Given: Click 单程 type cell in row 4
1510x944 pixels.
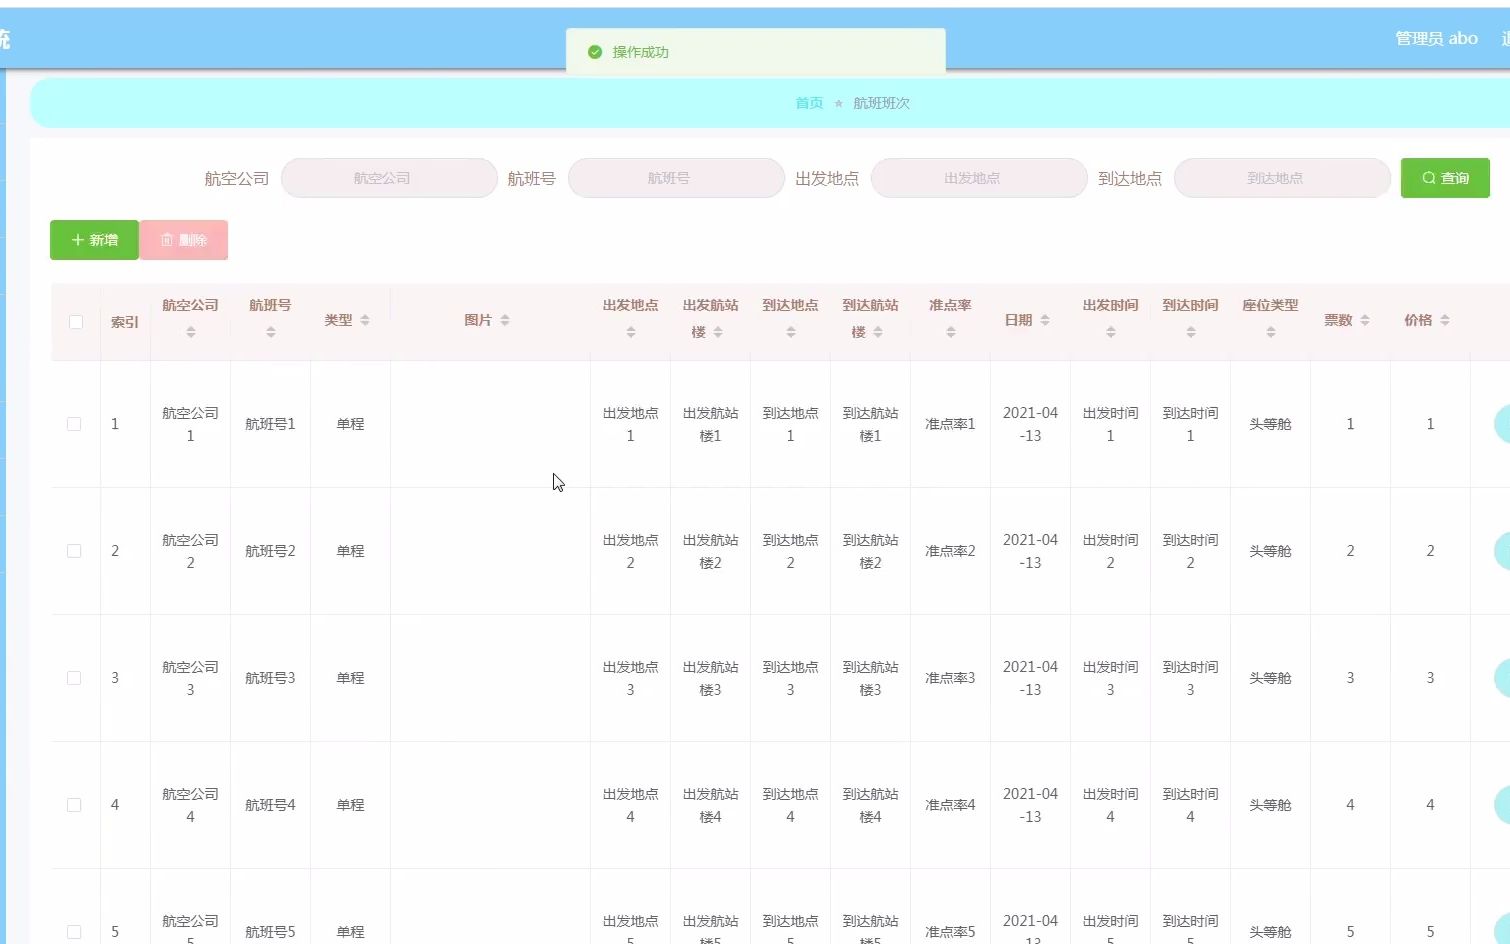Looking at the screenshot, I should (350, 805).
